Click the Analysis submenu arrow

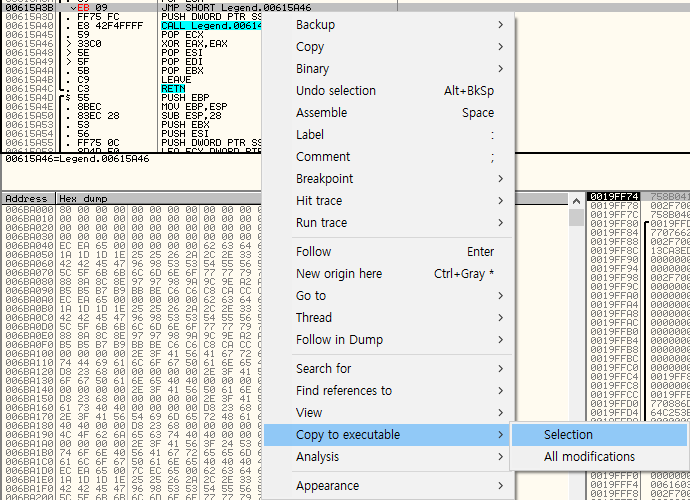click(x=500, y=457)
